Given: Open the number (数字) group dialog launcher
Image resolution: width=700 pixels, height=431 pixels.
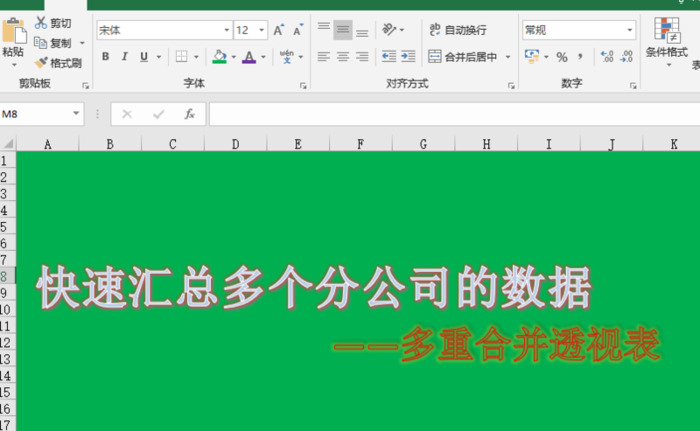Looking at the screenshot, I should point(633,85).
